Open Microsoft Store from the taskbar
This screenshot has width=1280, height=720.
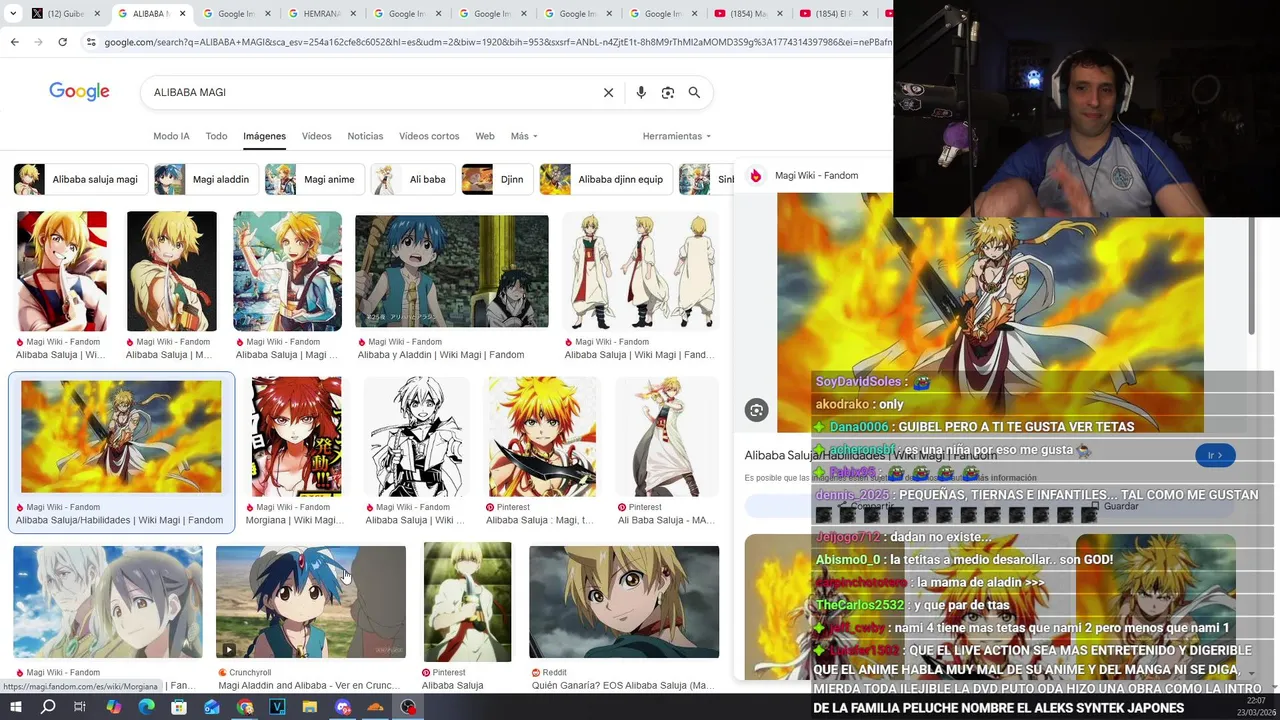click(179, 707)
